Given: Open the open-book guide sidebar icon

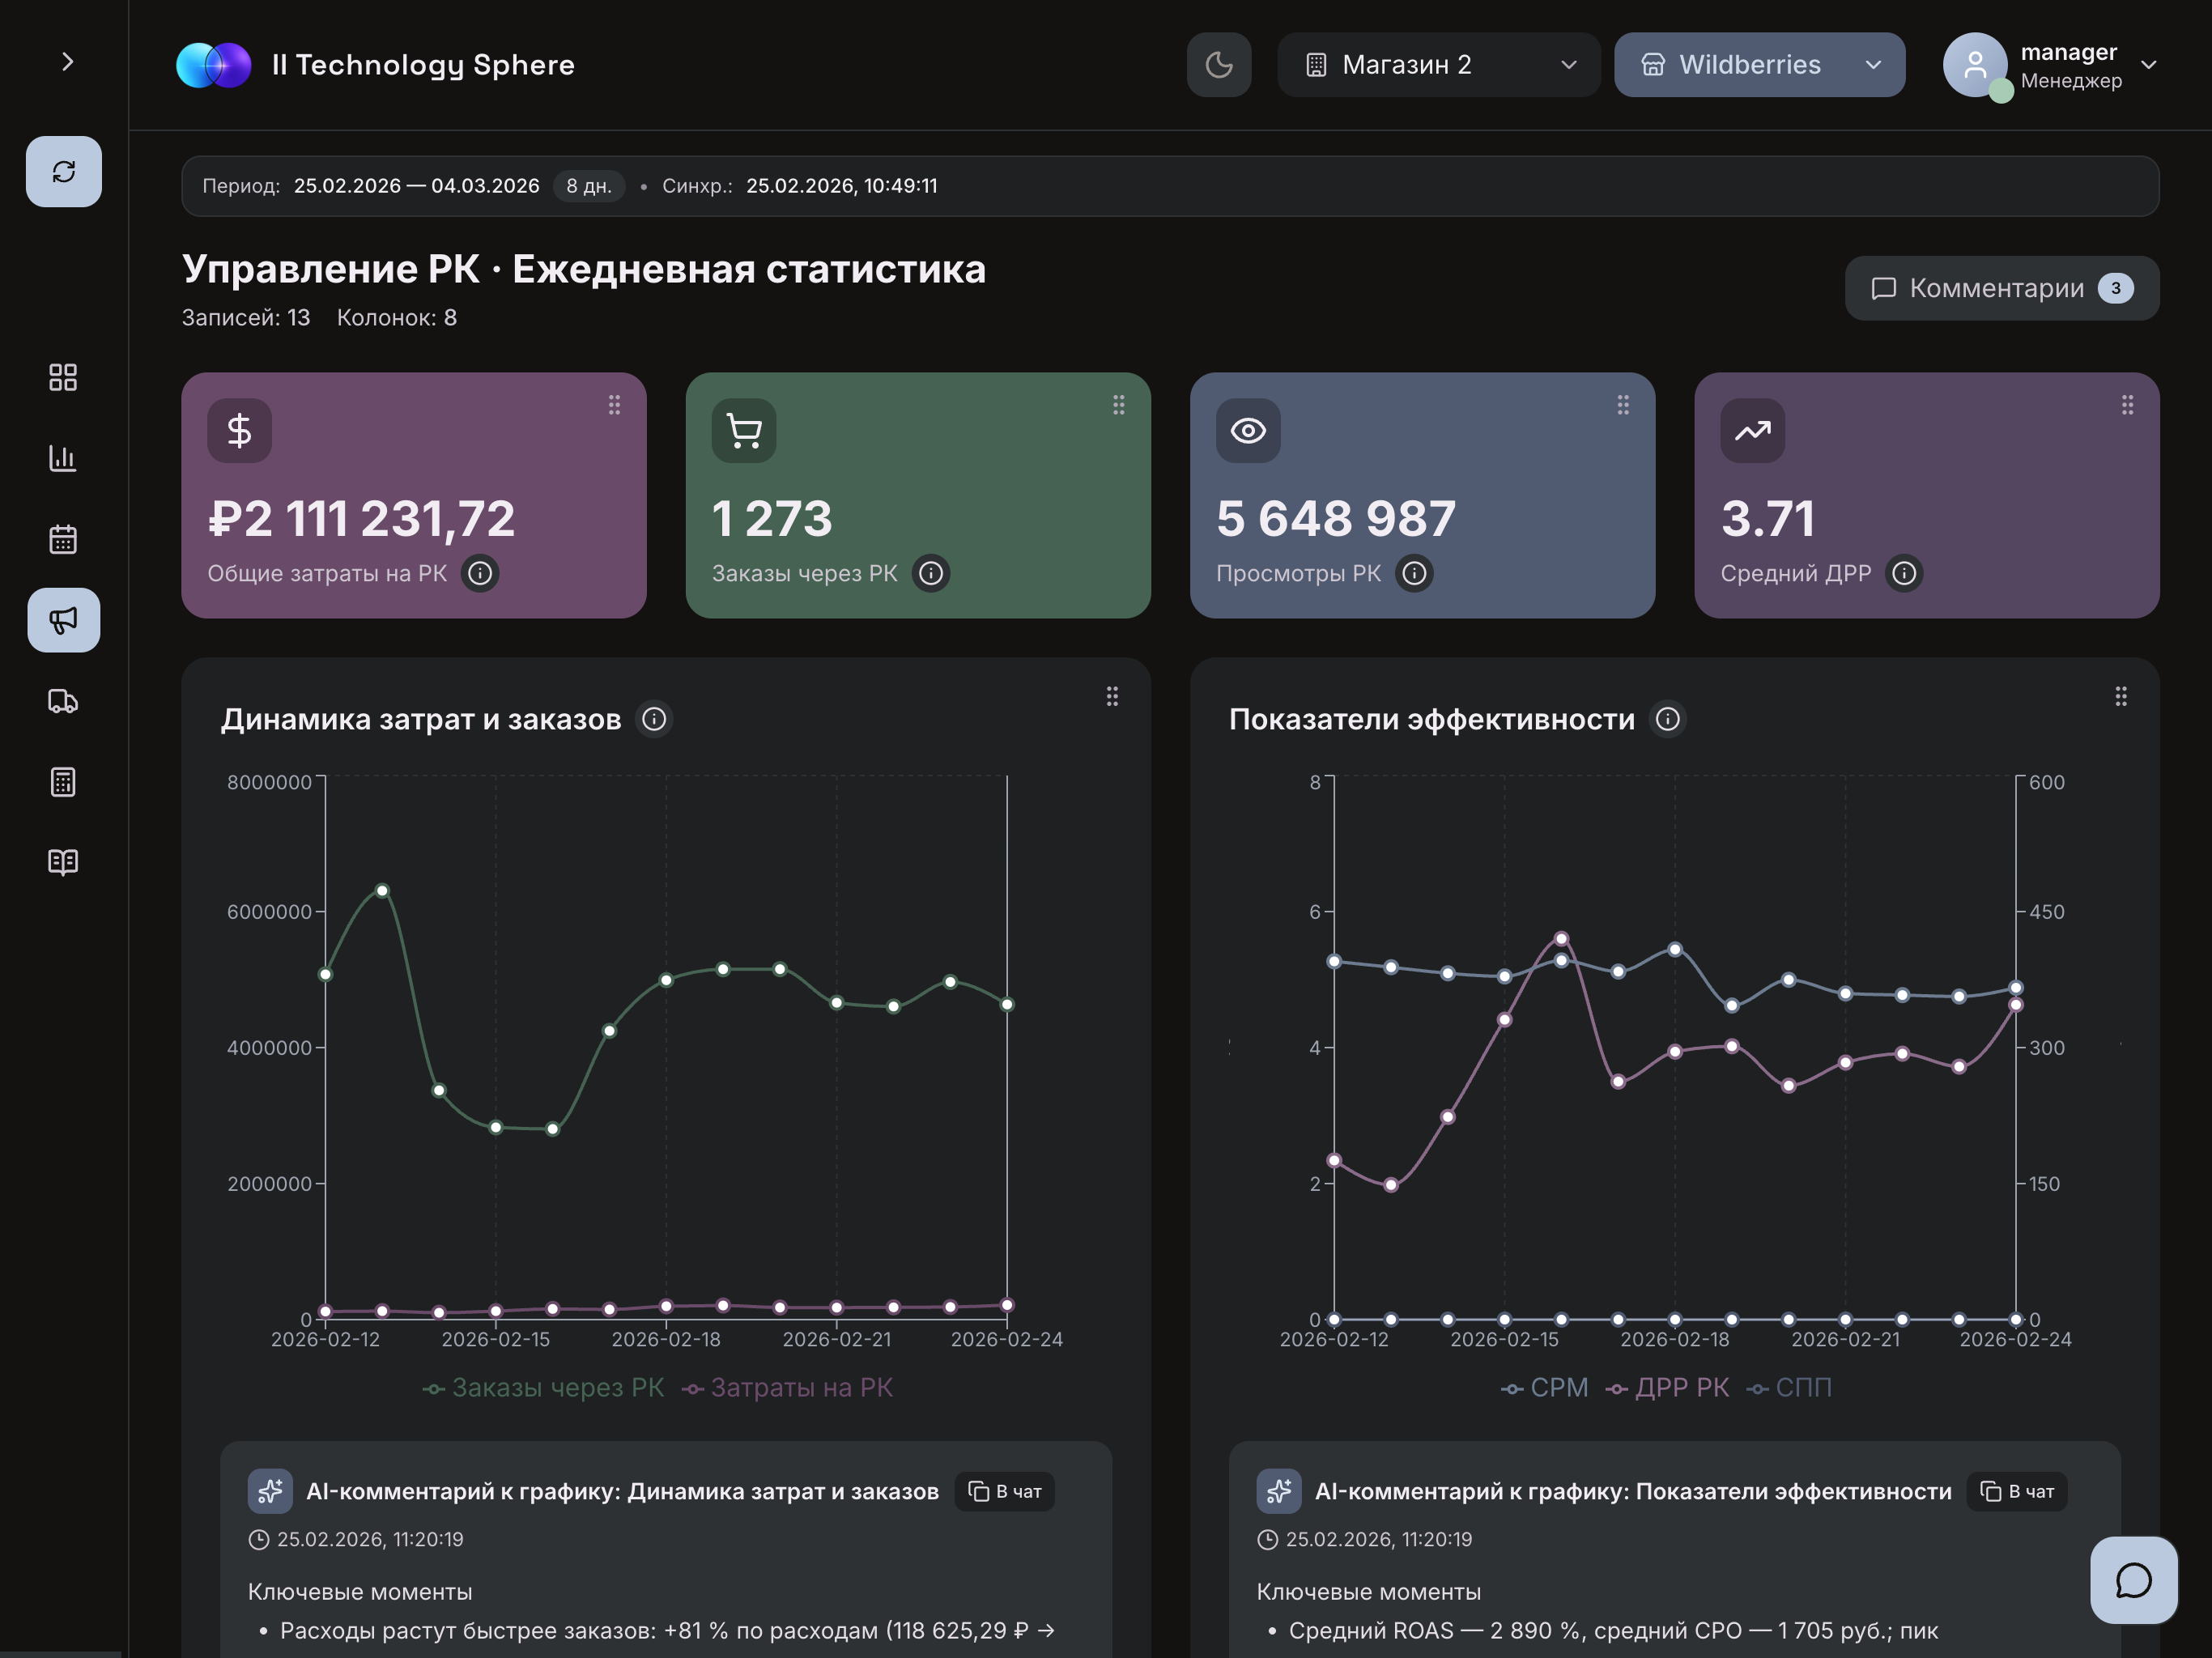Looking at the screenshot, I should (x=63, y=862).
